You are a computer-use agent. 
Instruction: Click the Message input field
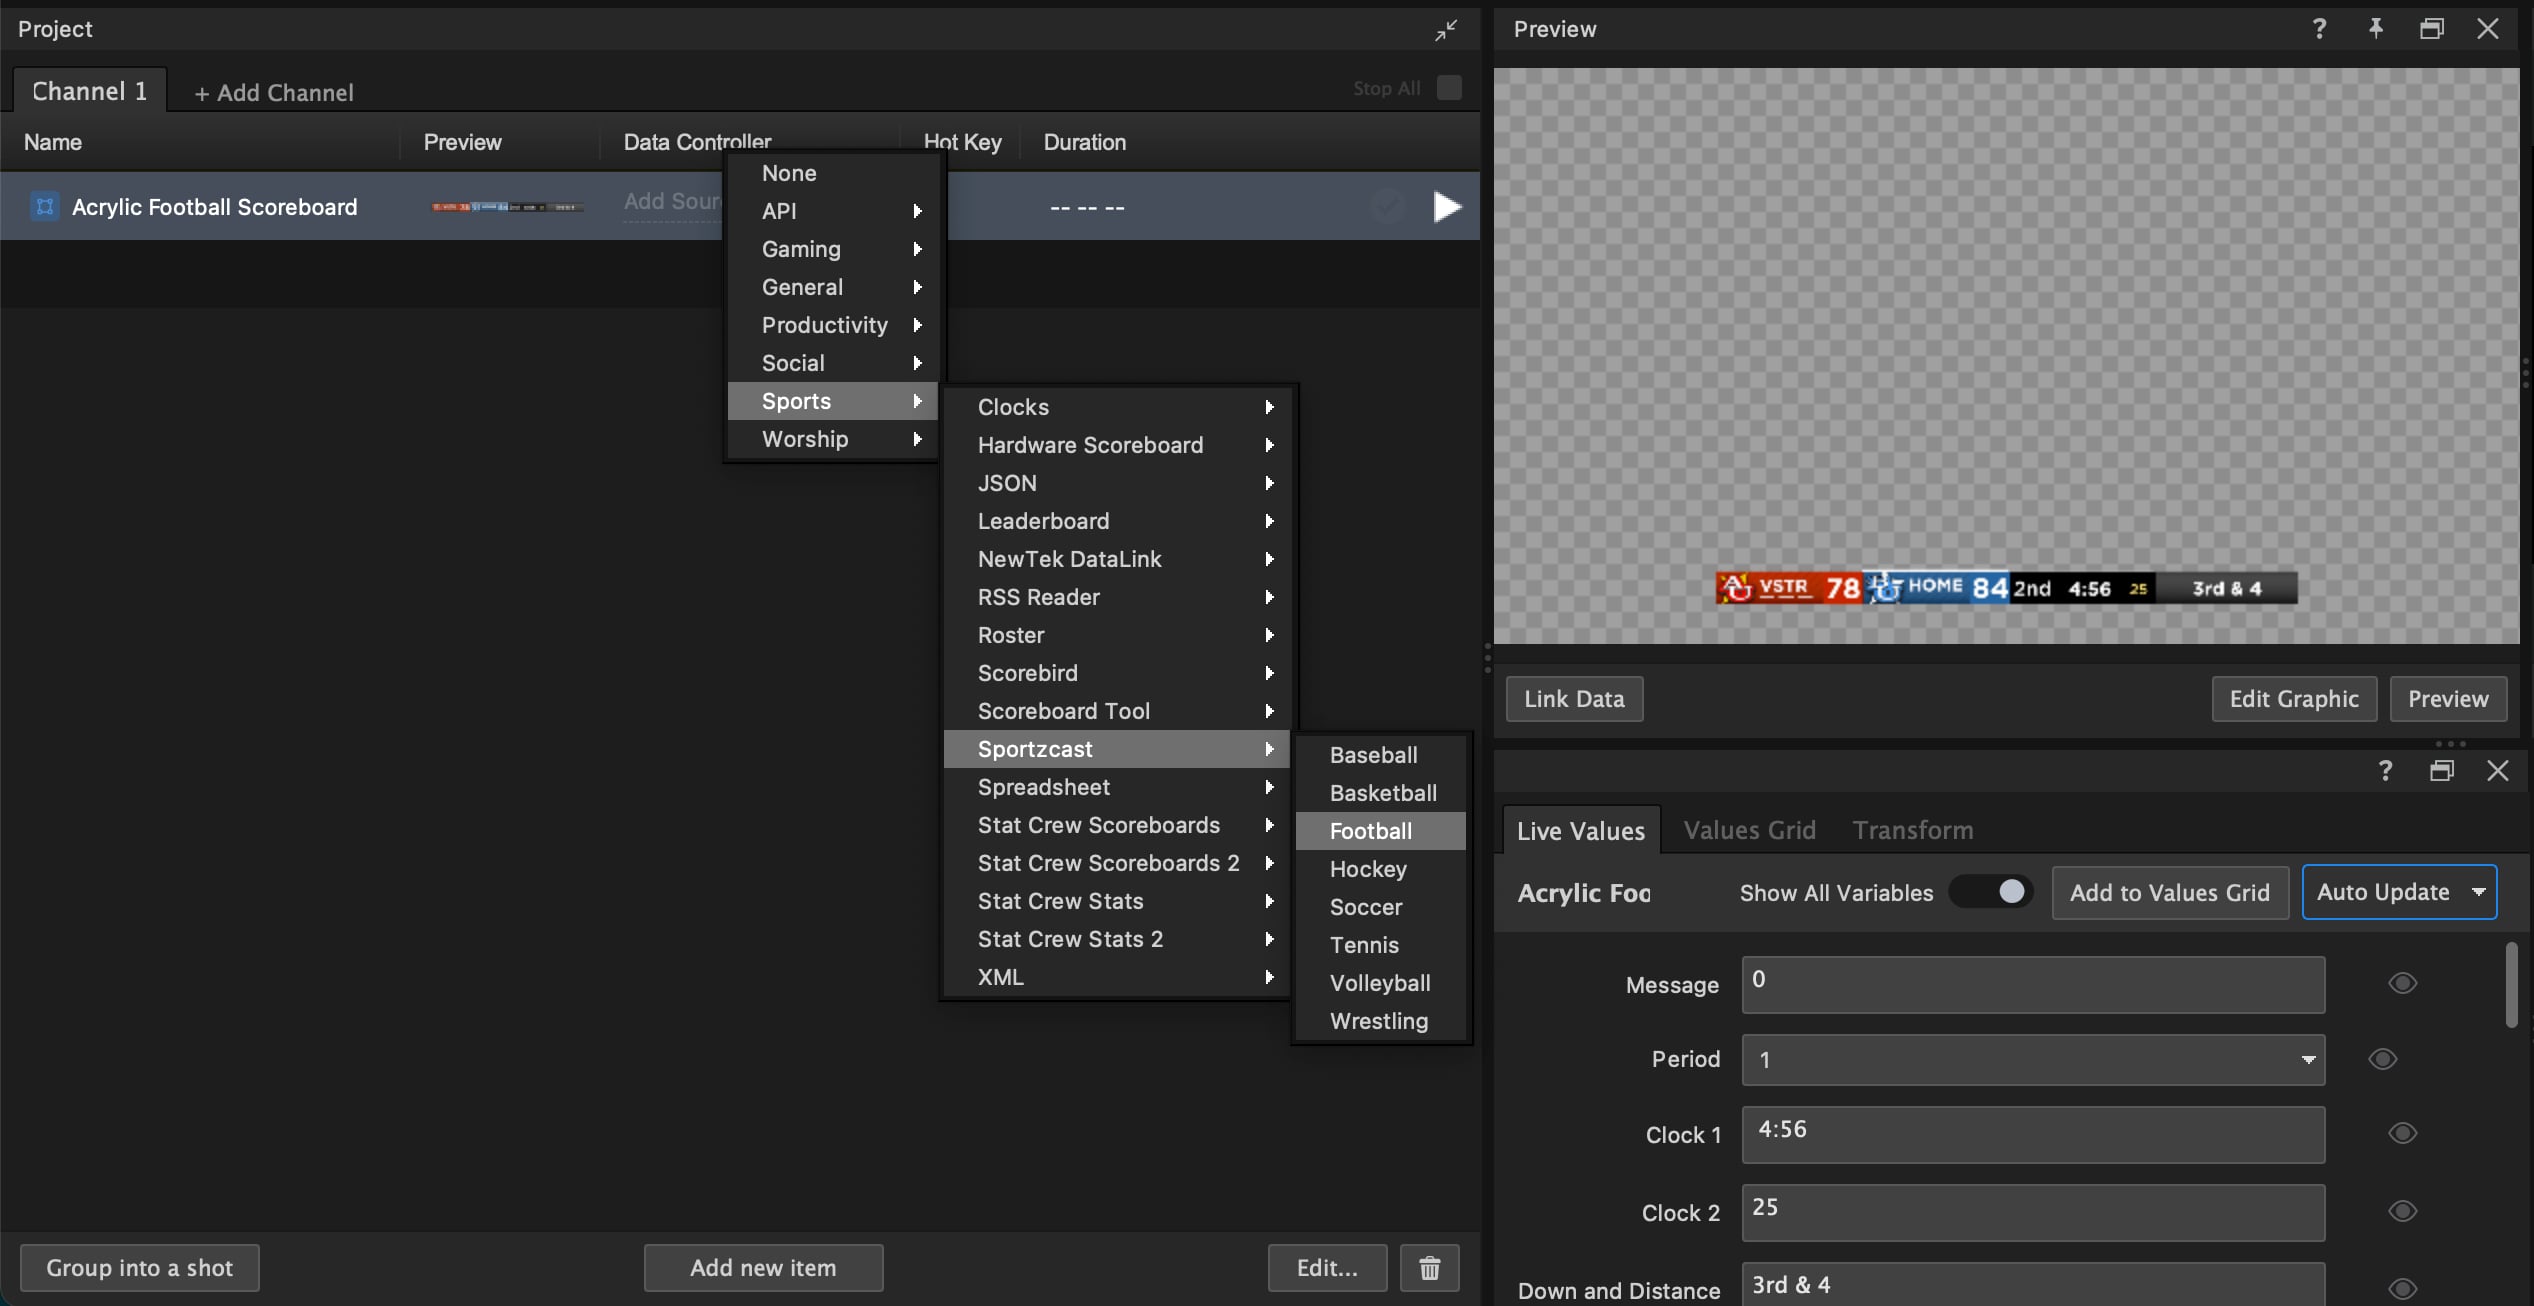(x=2033, y=985)
